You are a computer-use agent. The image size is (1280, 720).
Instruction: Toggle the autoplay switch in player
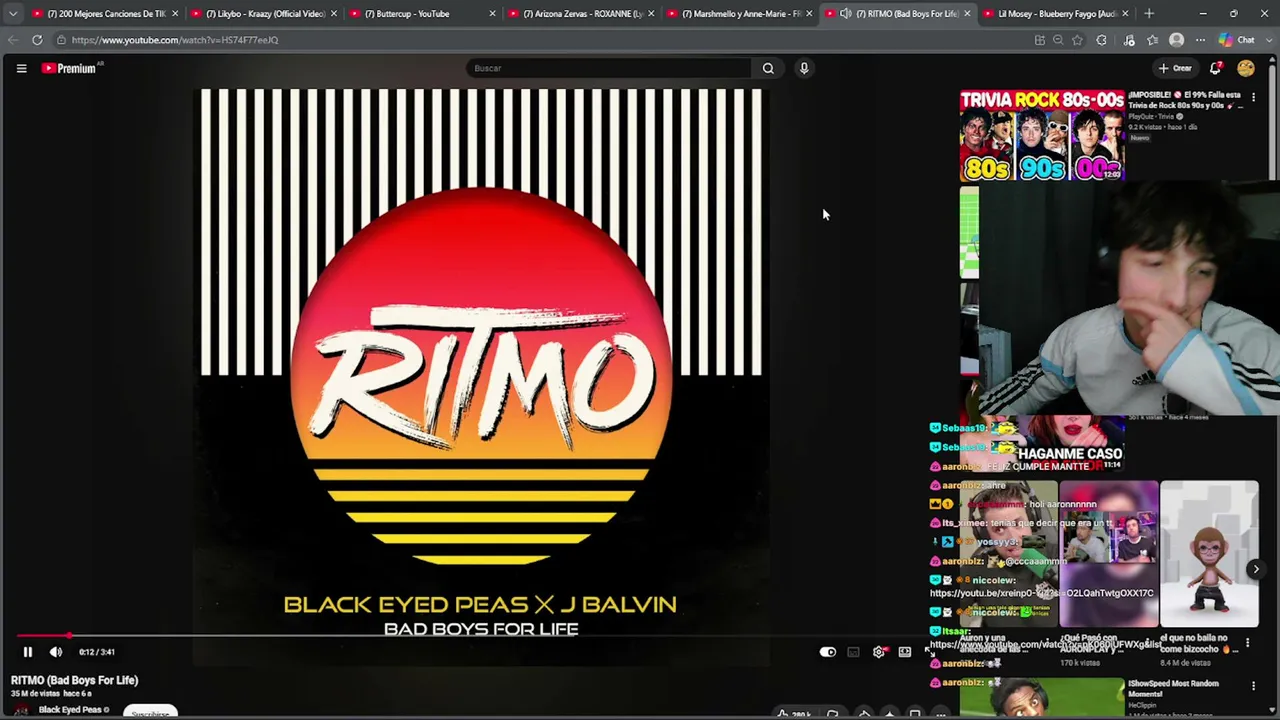click(828, 652)
